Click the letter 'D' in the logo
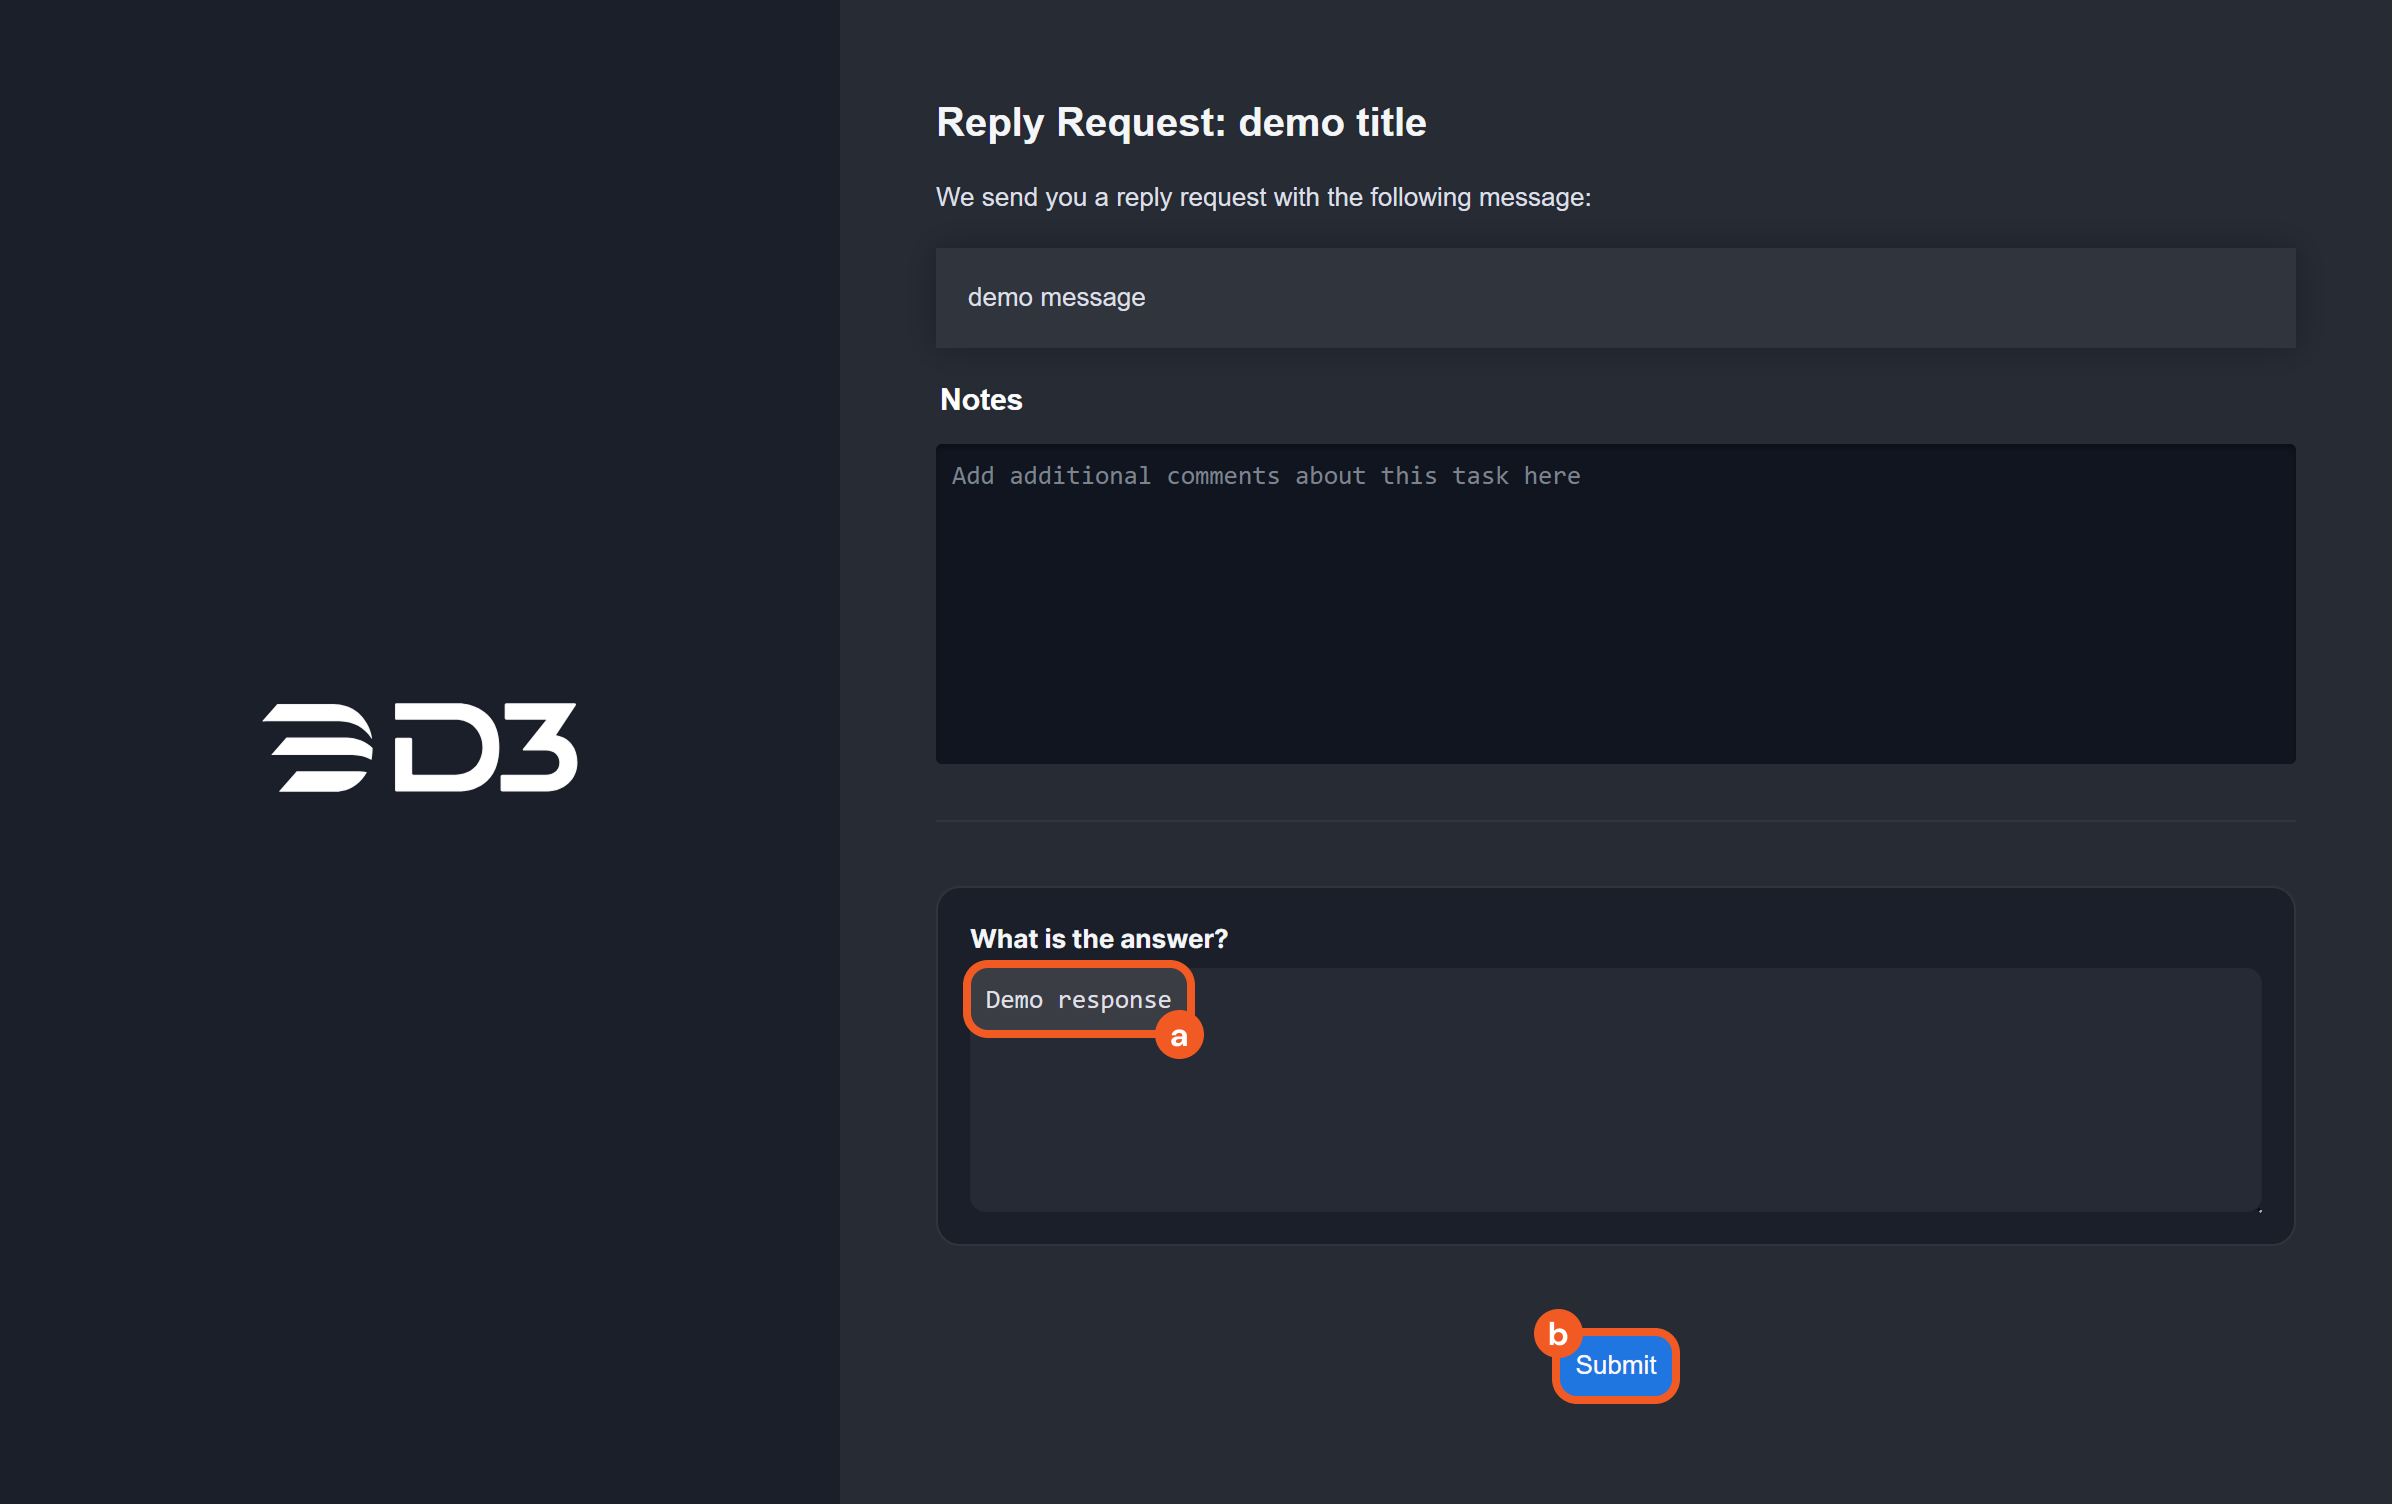The width and height of the screenshot is (2392, 1504). coord(445,747)
